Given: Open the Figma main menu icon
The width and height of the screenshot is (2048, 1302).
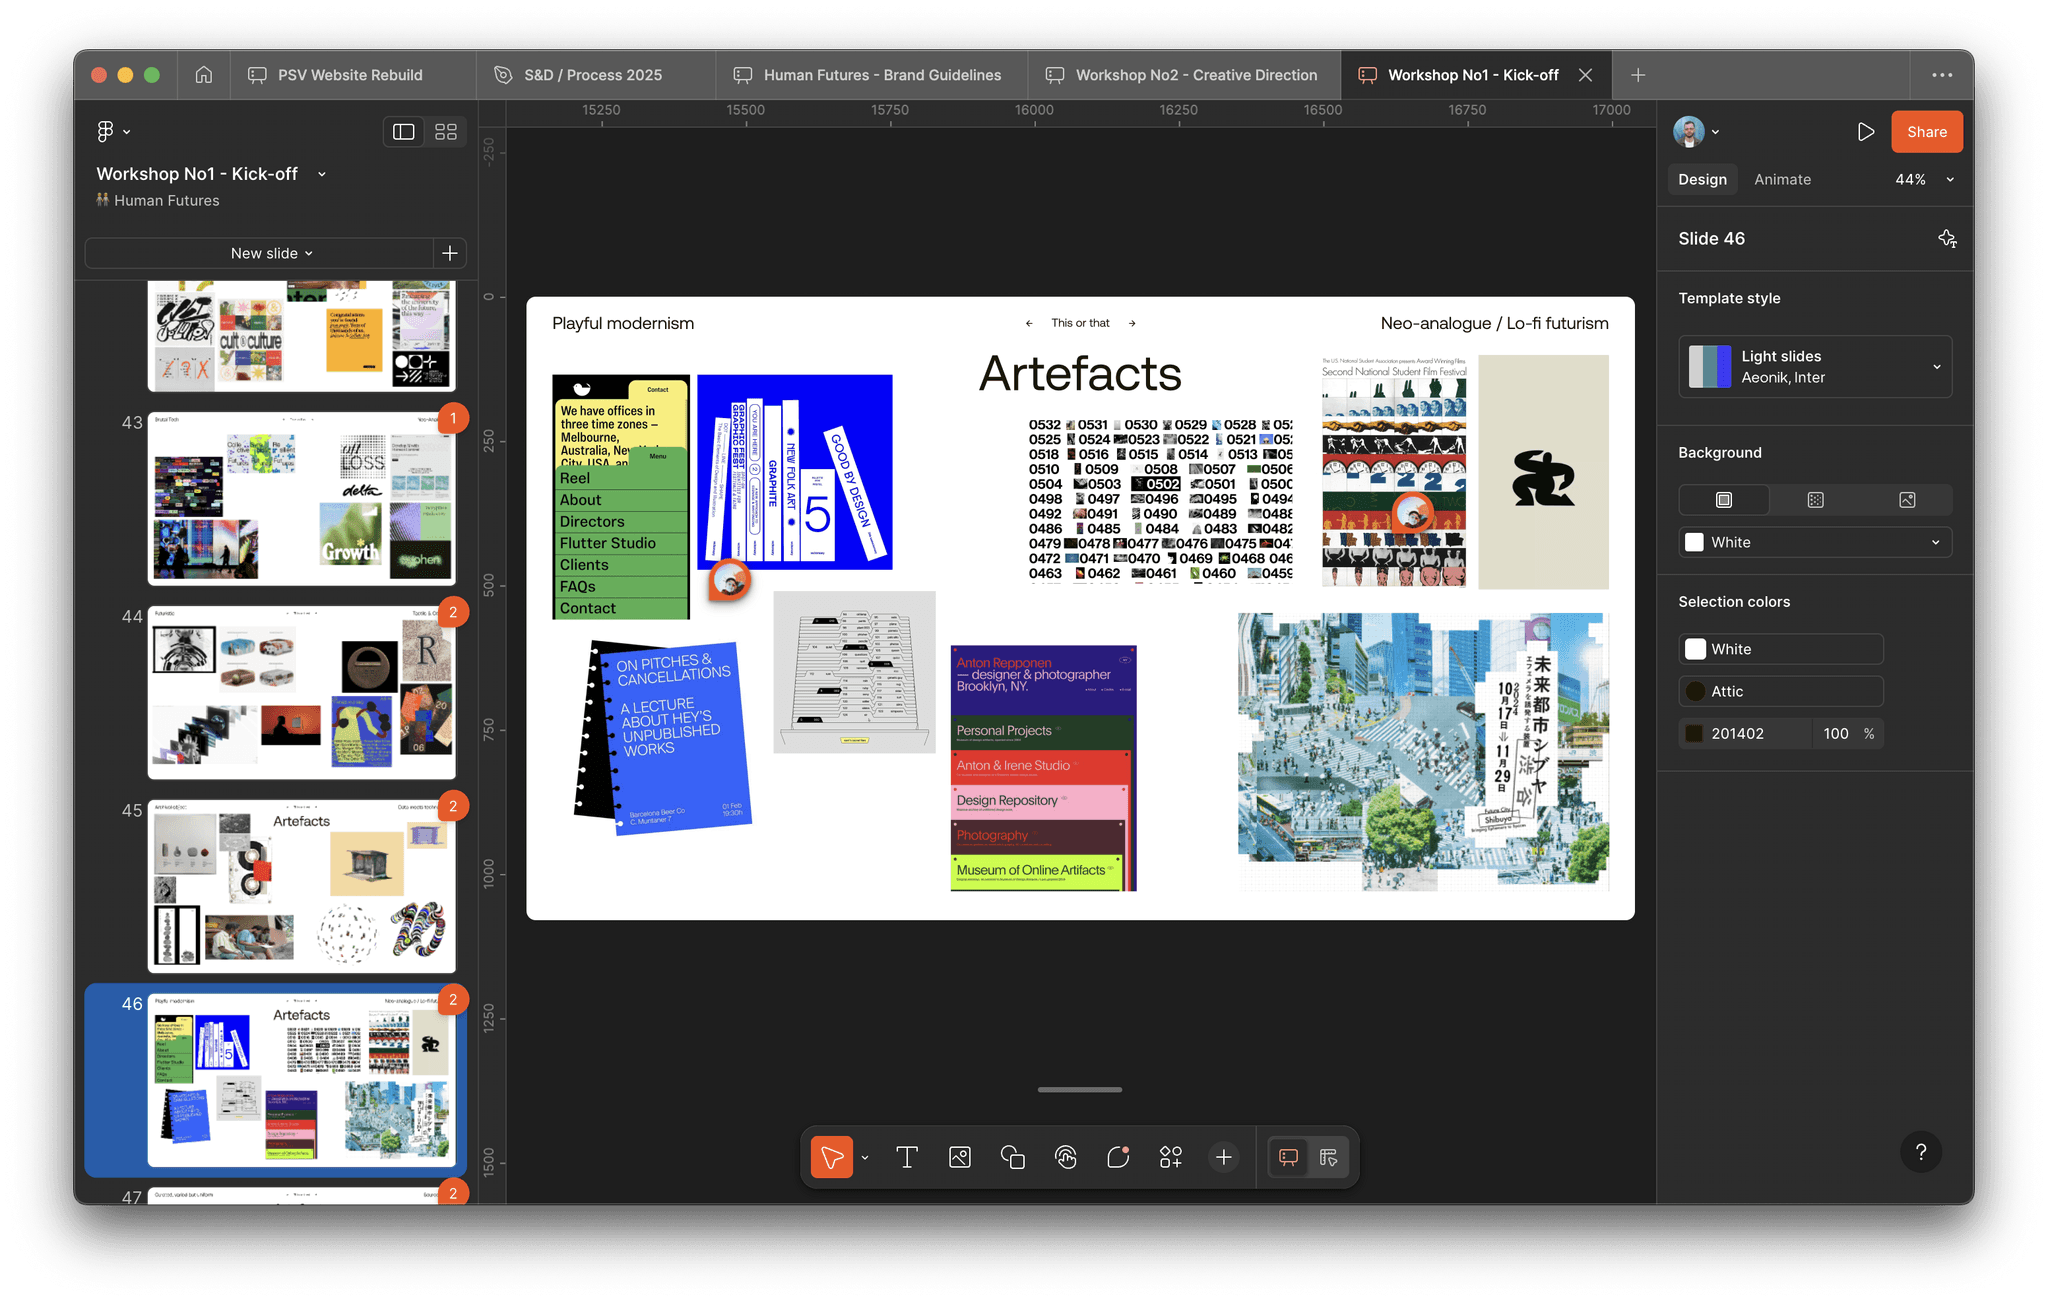Looking at the screenshot, I should pyautogui.click(x=105, y=131).
